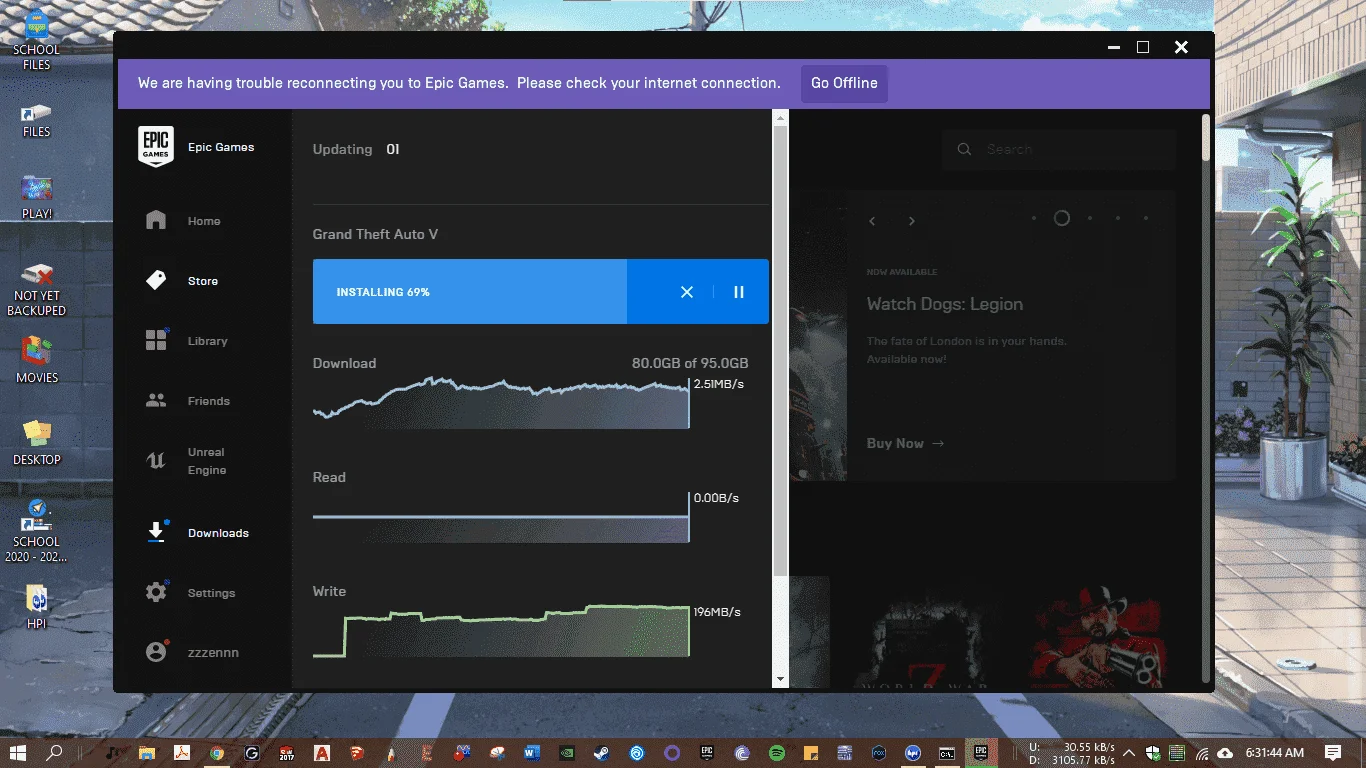Image resolution: width=1366 pixels, height=768 pixels.
Task: Open the Wi-Fi network tray icon
Action: click(1201, 753)
